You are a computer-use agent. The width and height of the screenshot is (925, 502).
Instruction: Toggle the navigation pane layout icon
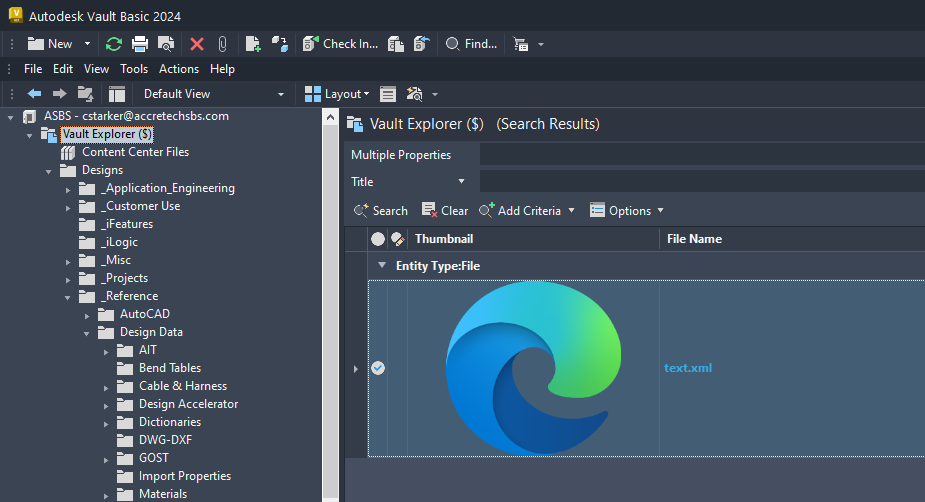pos(117,94)
